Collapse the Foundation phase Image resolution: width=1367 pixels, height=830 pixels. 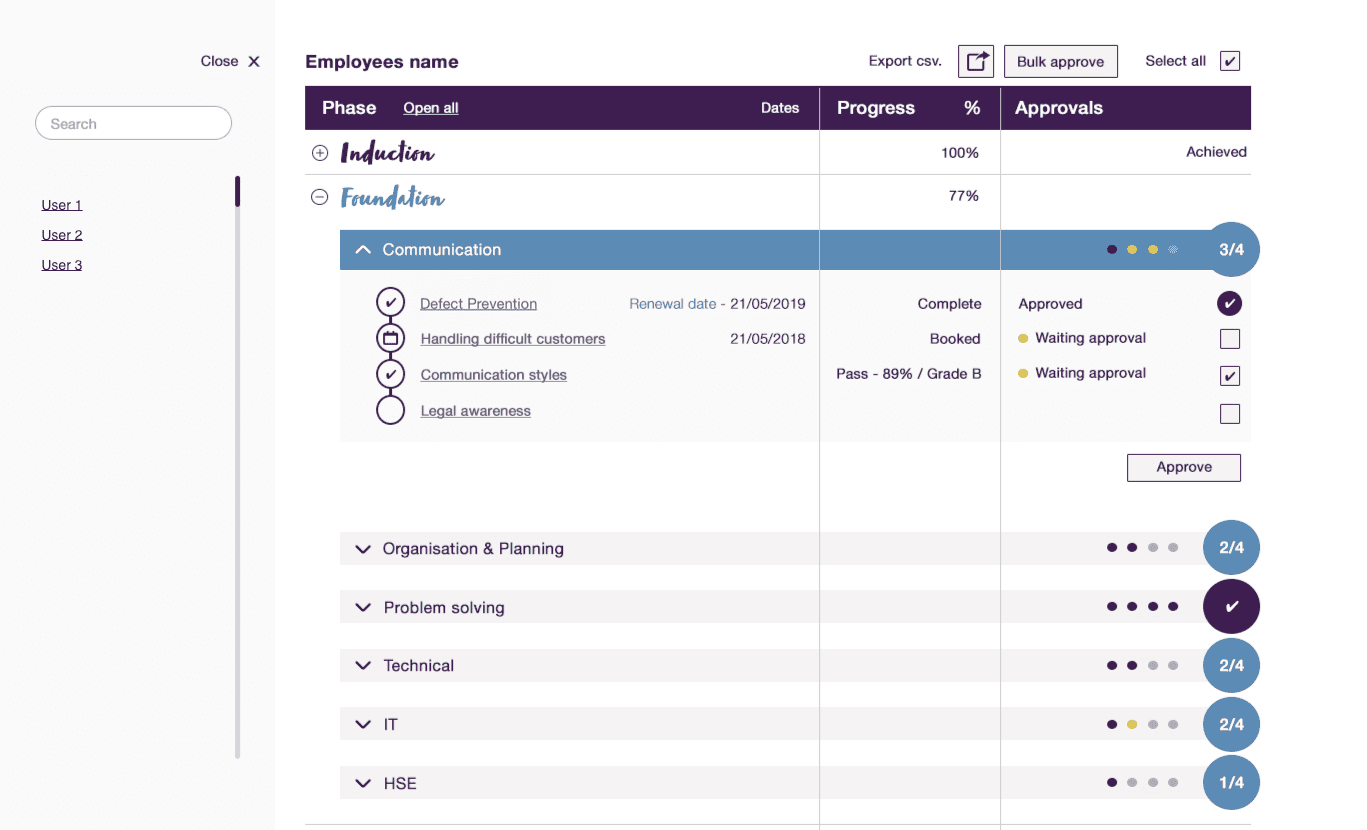click(x=320, y=197)
